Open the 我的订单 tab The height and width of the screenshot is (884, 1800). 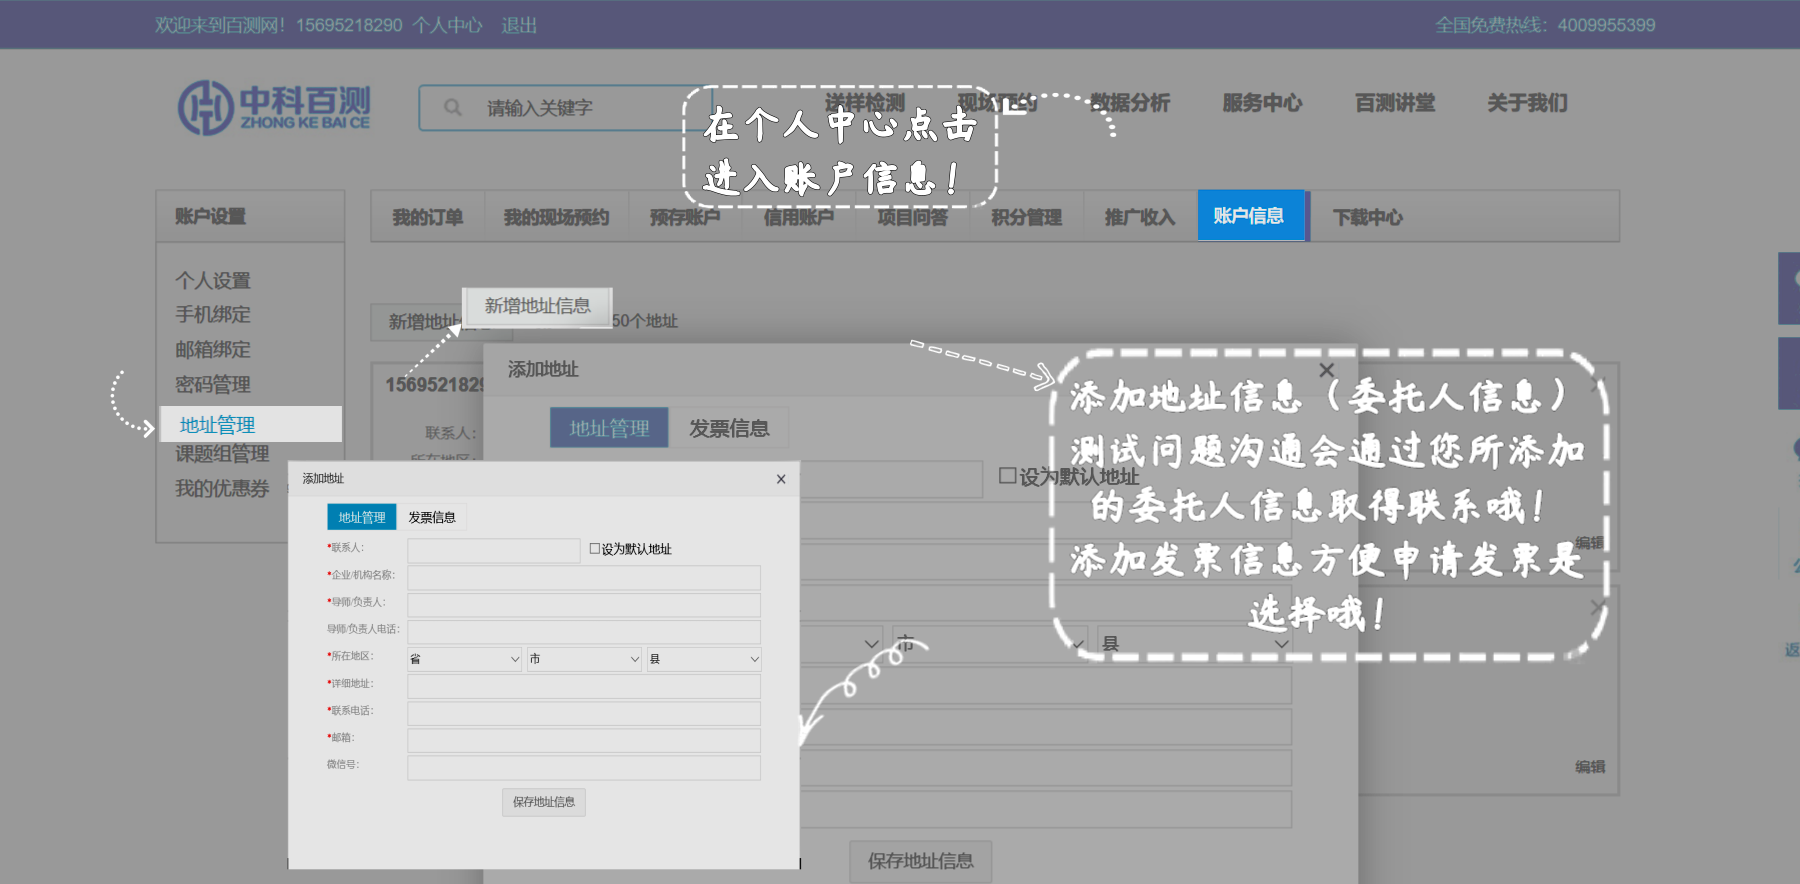pyautogui.click(x=427, y=217)
